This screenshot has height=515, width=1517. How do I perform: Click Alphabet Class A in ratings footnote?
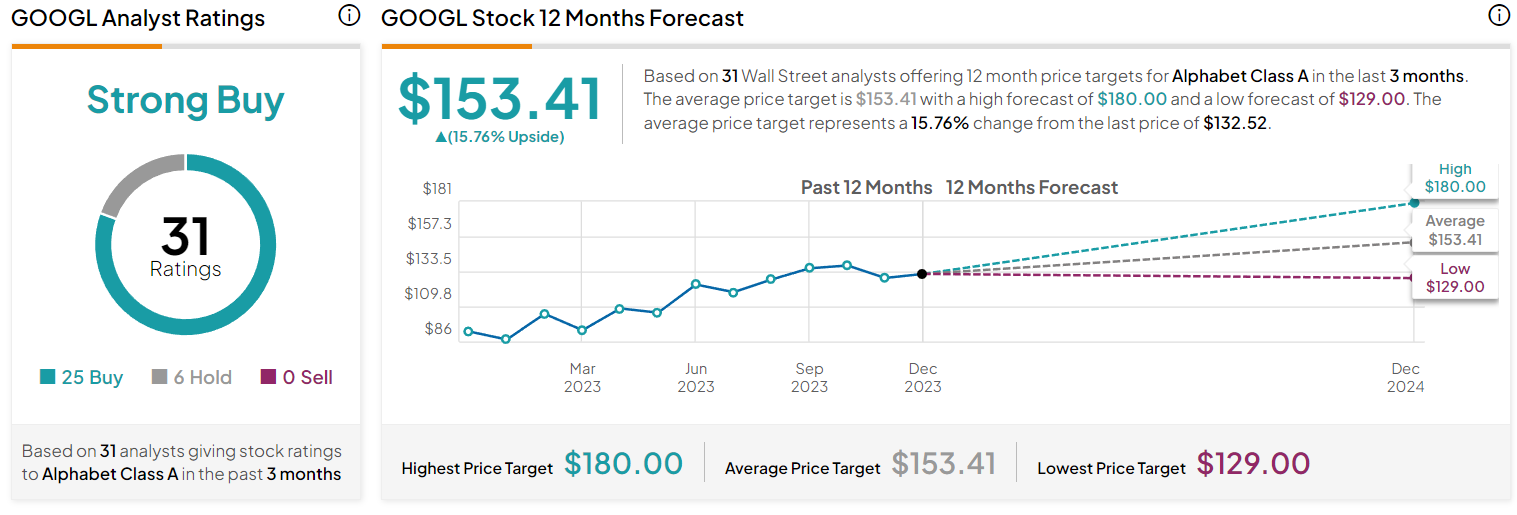[x=110, y=474]
